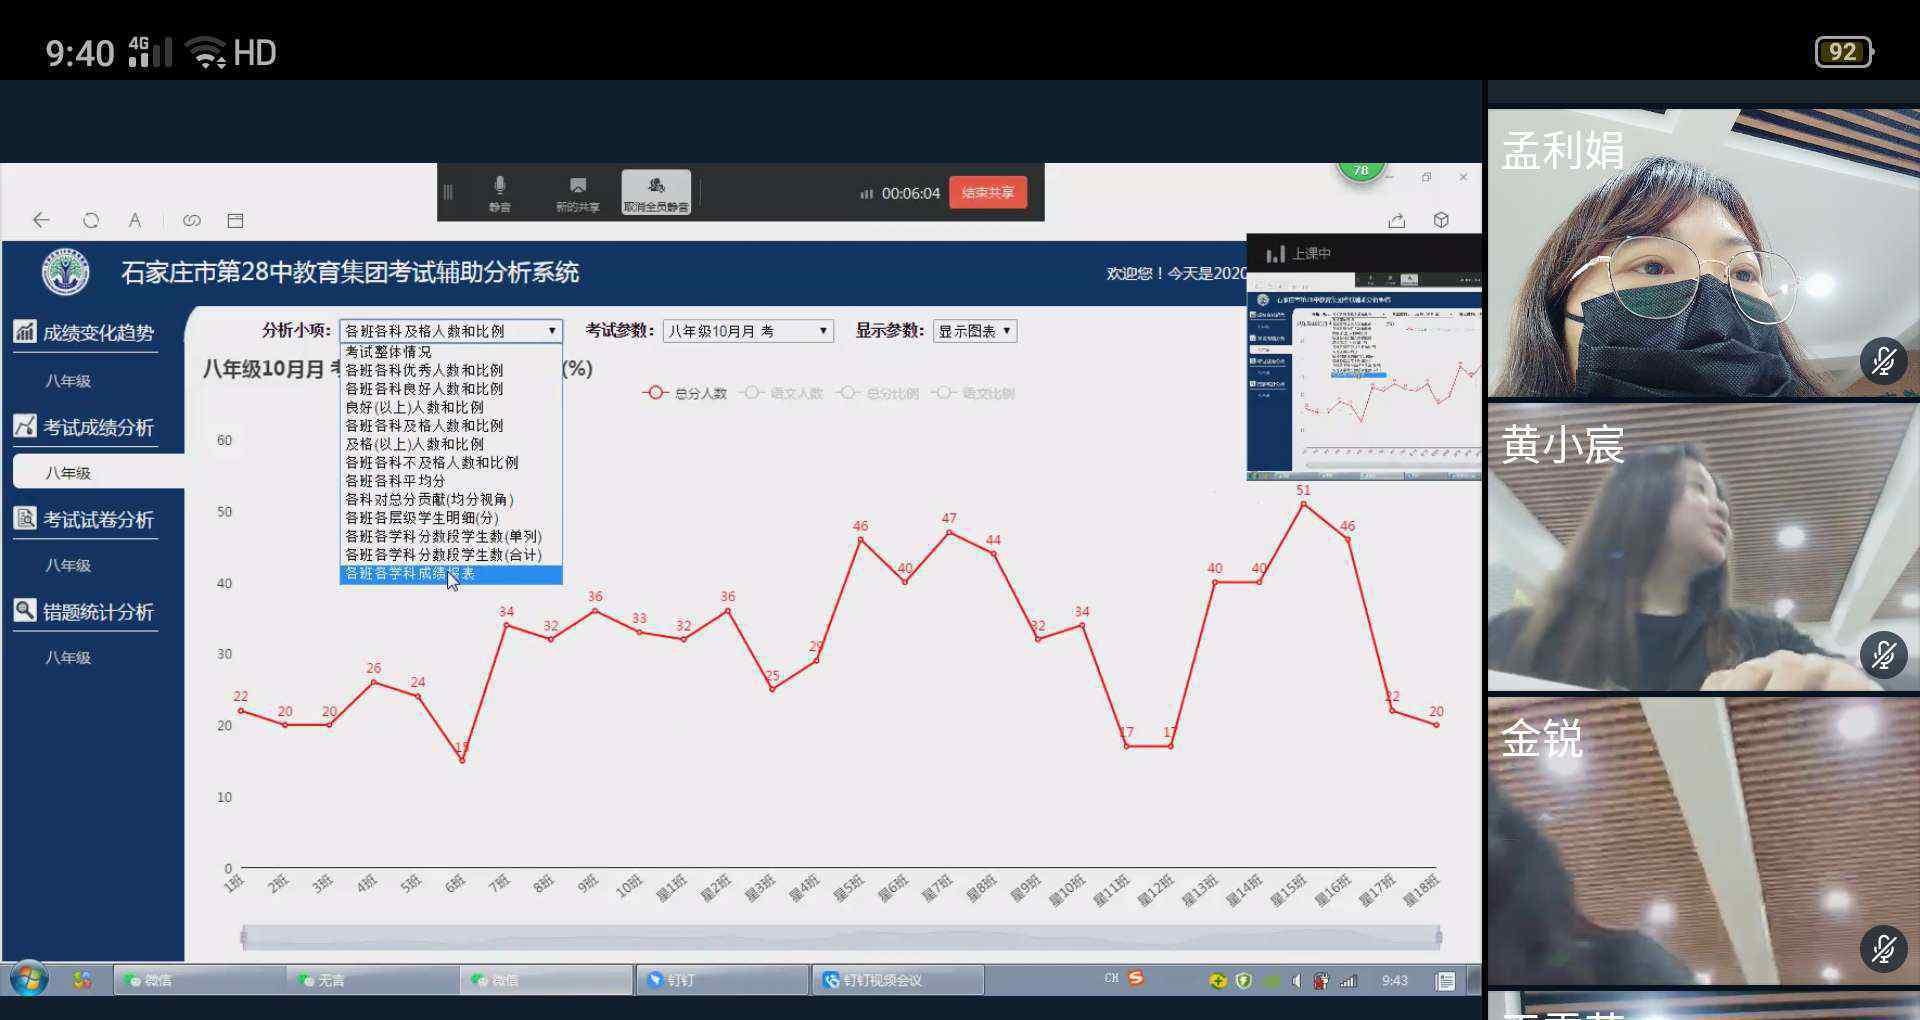Click the red 结束共享 end sharing button
The width and height of the screenshot is (1920, 1020).
click(988, 193)
